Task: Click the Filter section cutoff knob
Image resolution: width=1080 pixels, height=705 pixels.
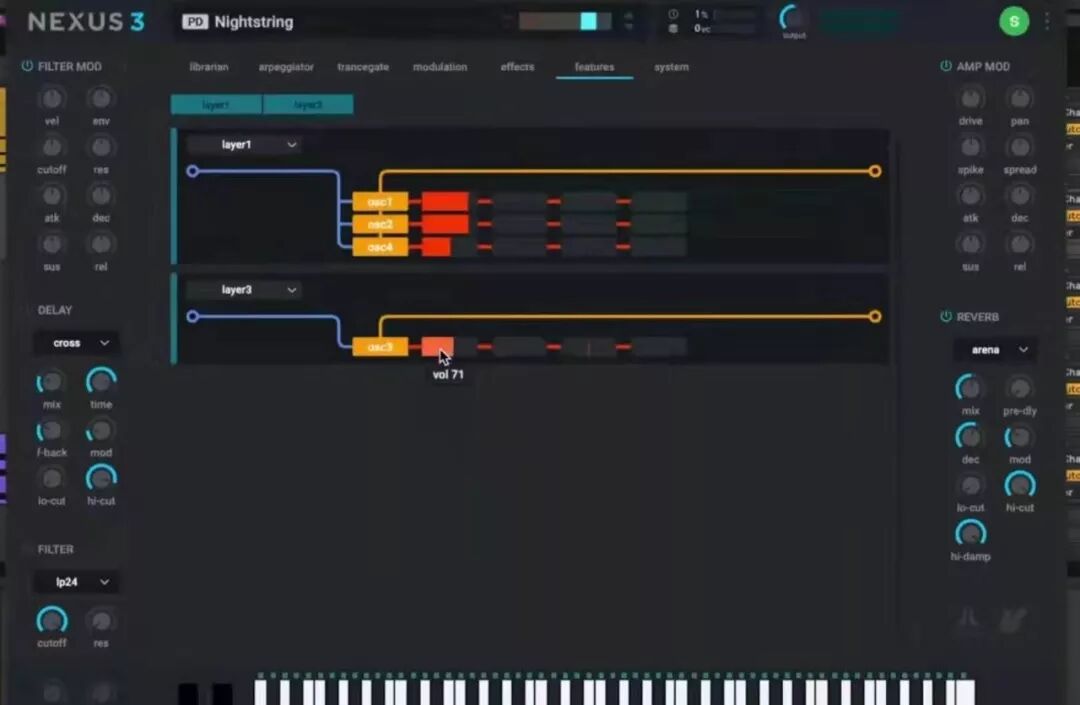Action: [x=52, y=621]
